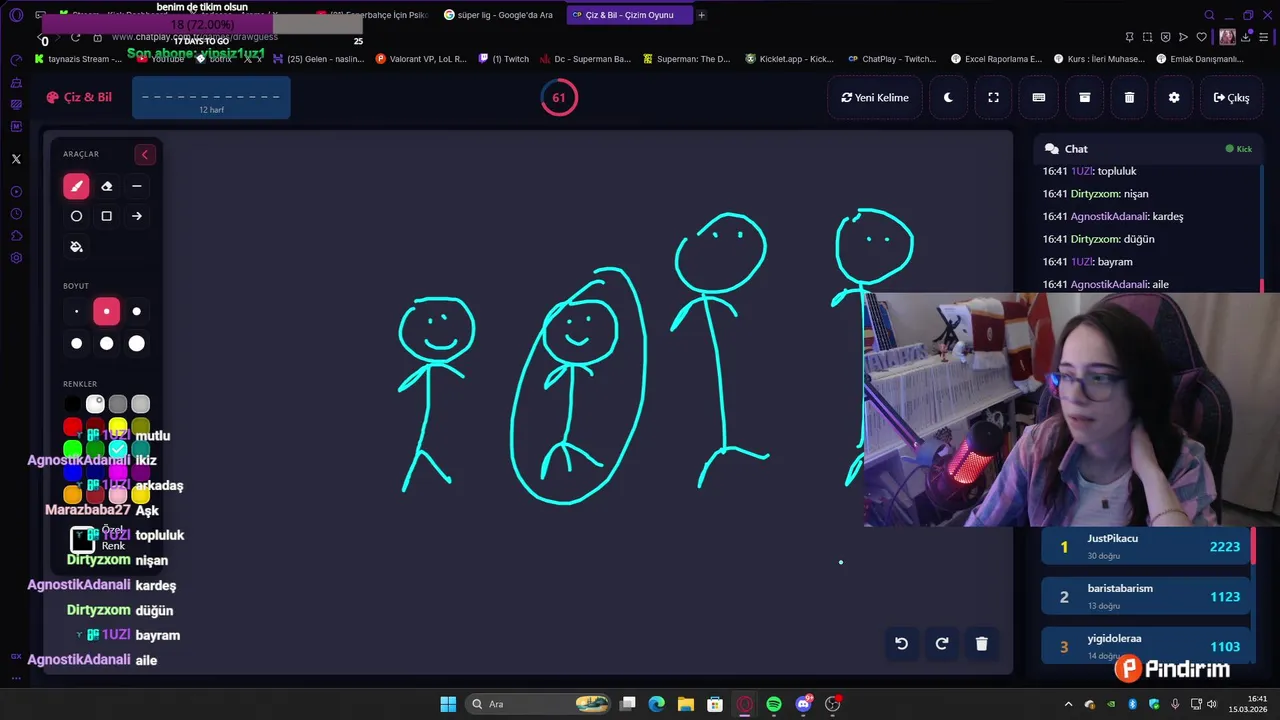Click Yeni Kelime for a new word
The image size is (1280, 720).
[875, 98]
